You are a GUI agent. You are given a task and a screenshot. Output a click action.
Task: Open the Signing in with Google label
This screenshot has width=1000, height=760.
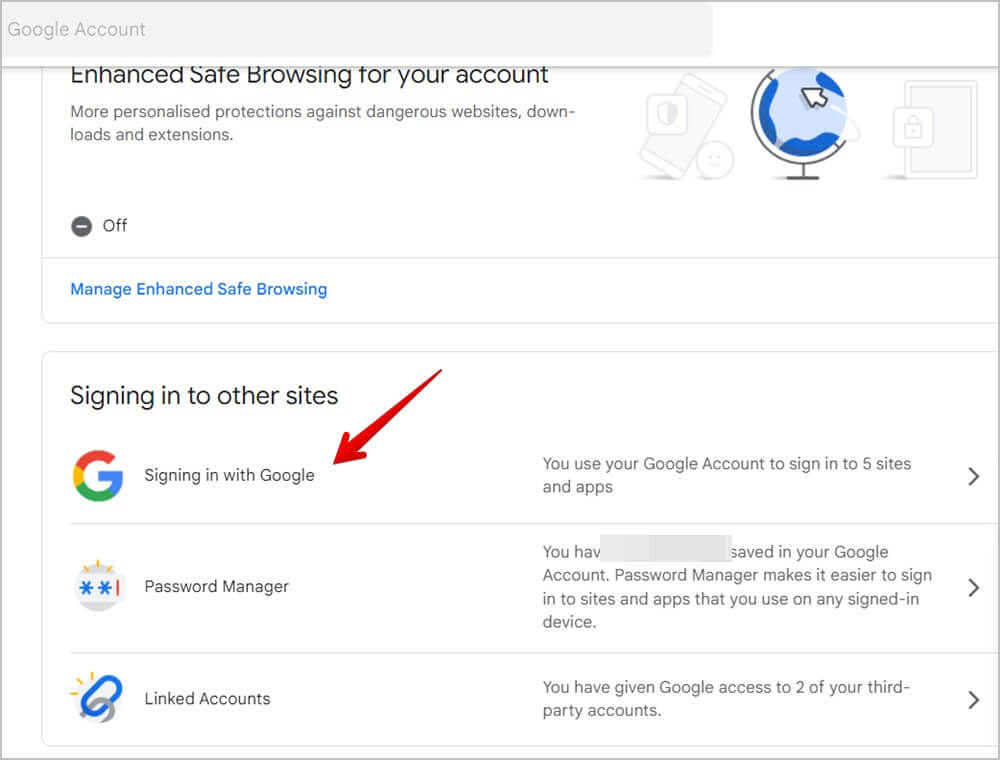pos(229,475)
